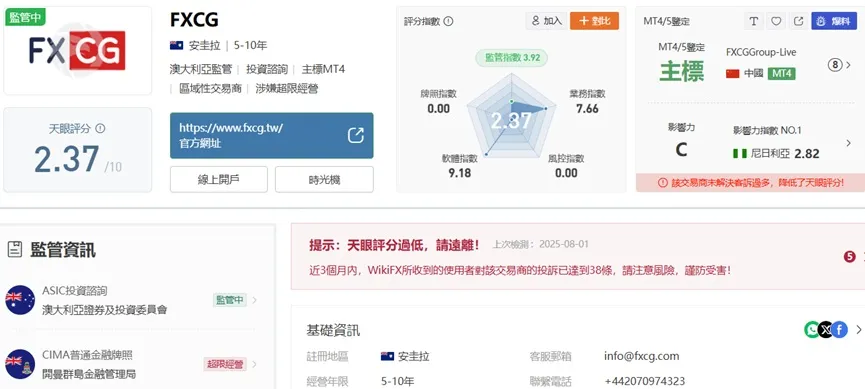Click the phone number +442070974323
The width and height of the screenshot is (865, 389).
click(x=645, y=381)
